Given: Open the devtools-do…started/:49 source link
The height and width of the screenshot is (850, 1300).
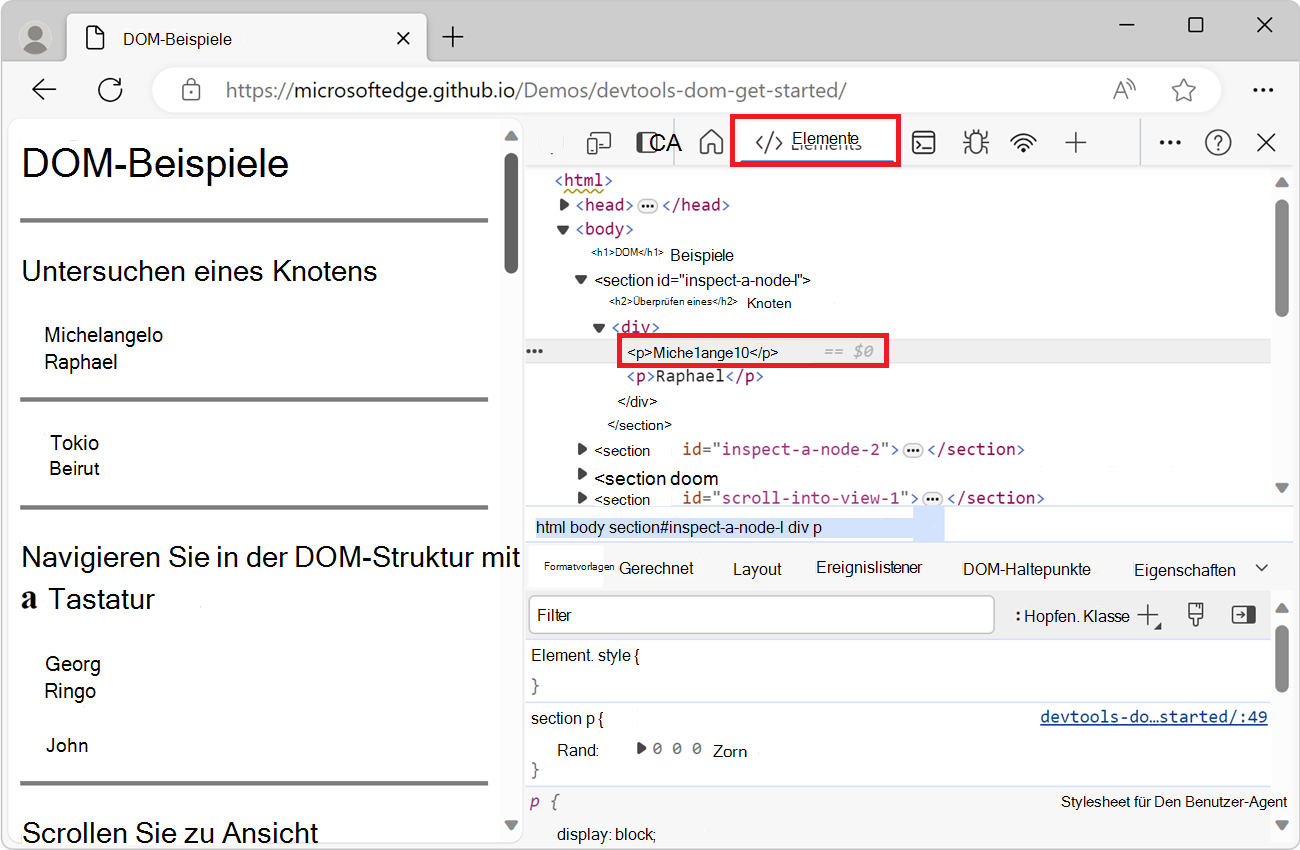Looking at the screenshot, I should click(x=1153, y=717).
